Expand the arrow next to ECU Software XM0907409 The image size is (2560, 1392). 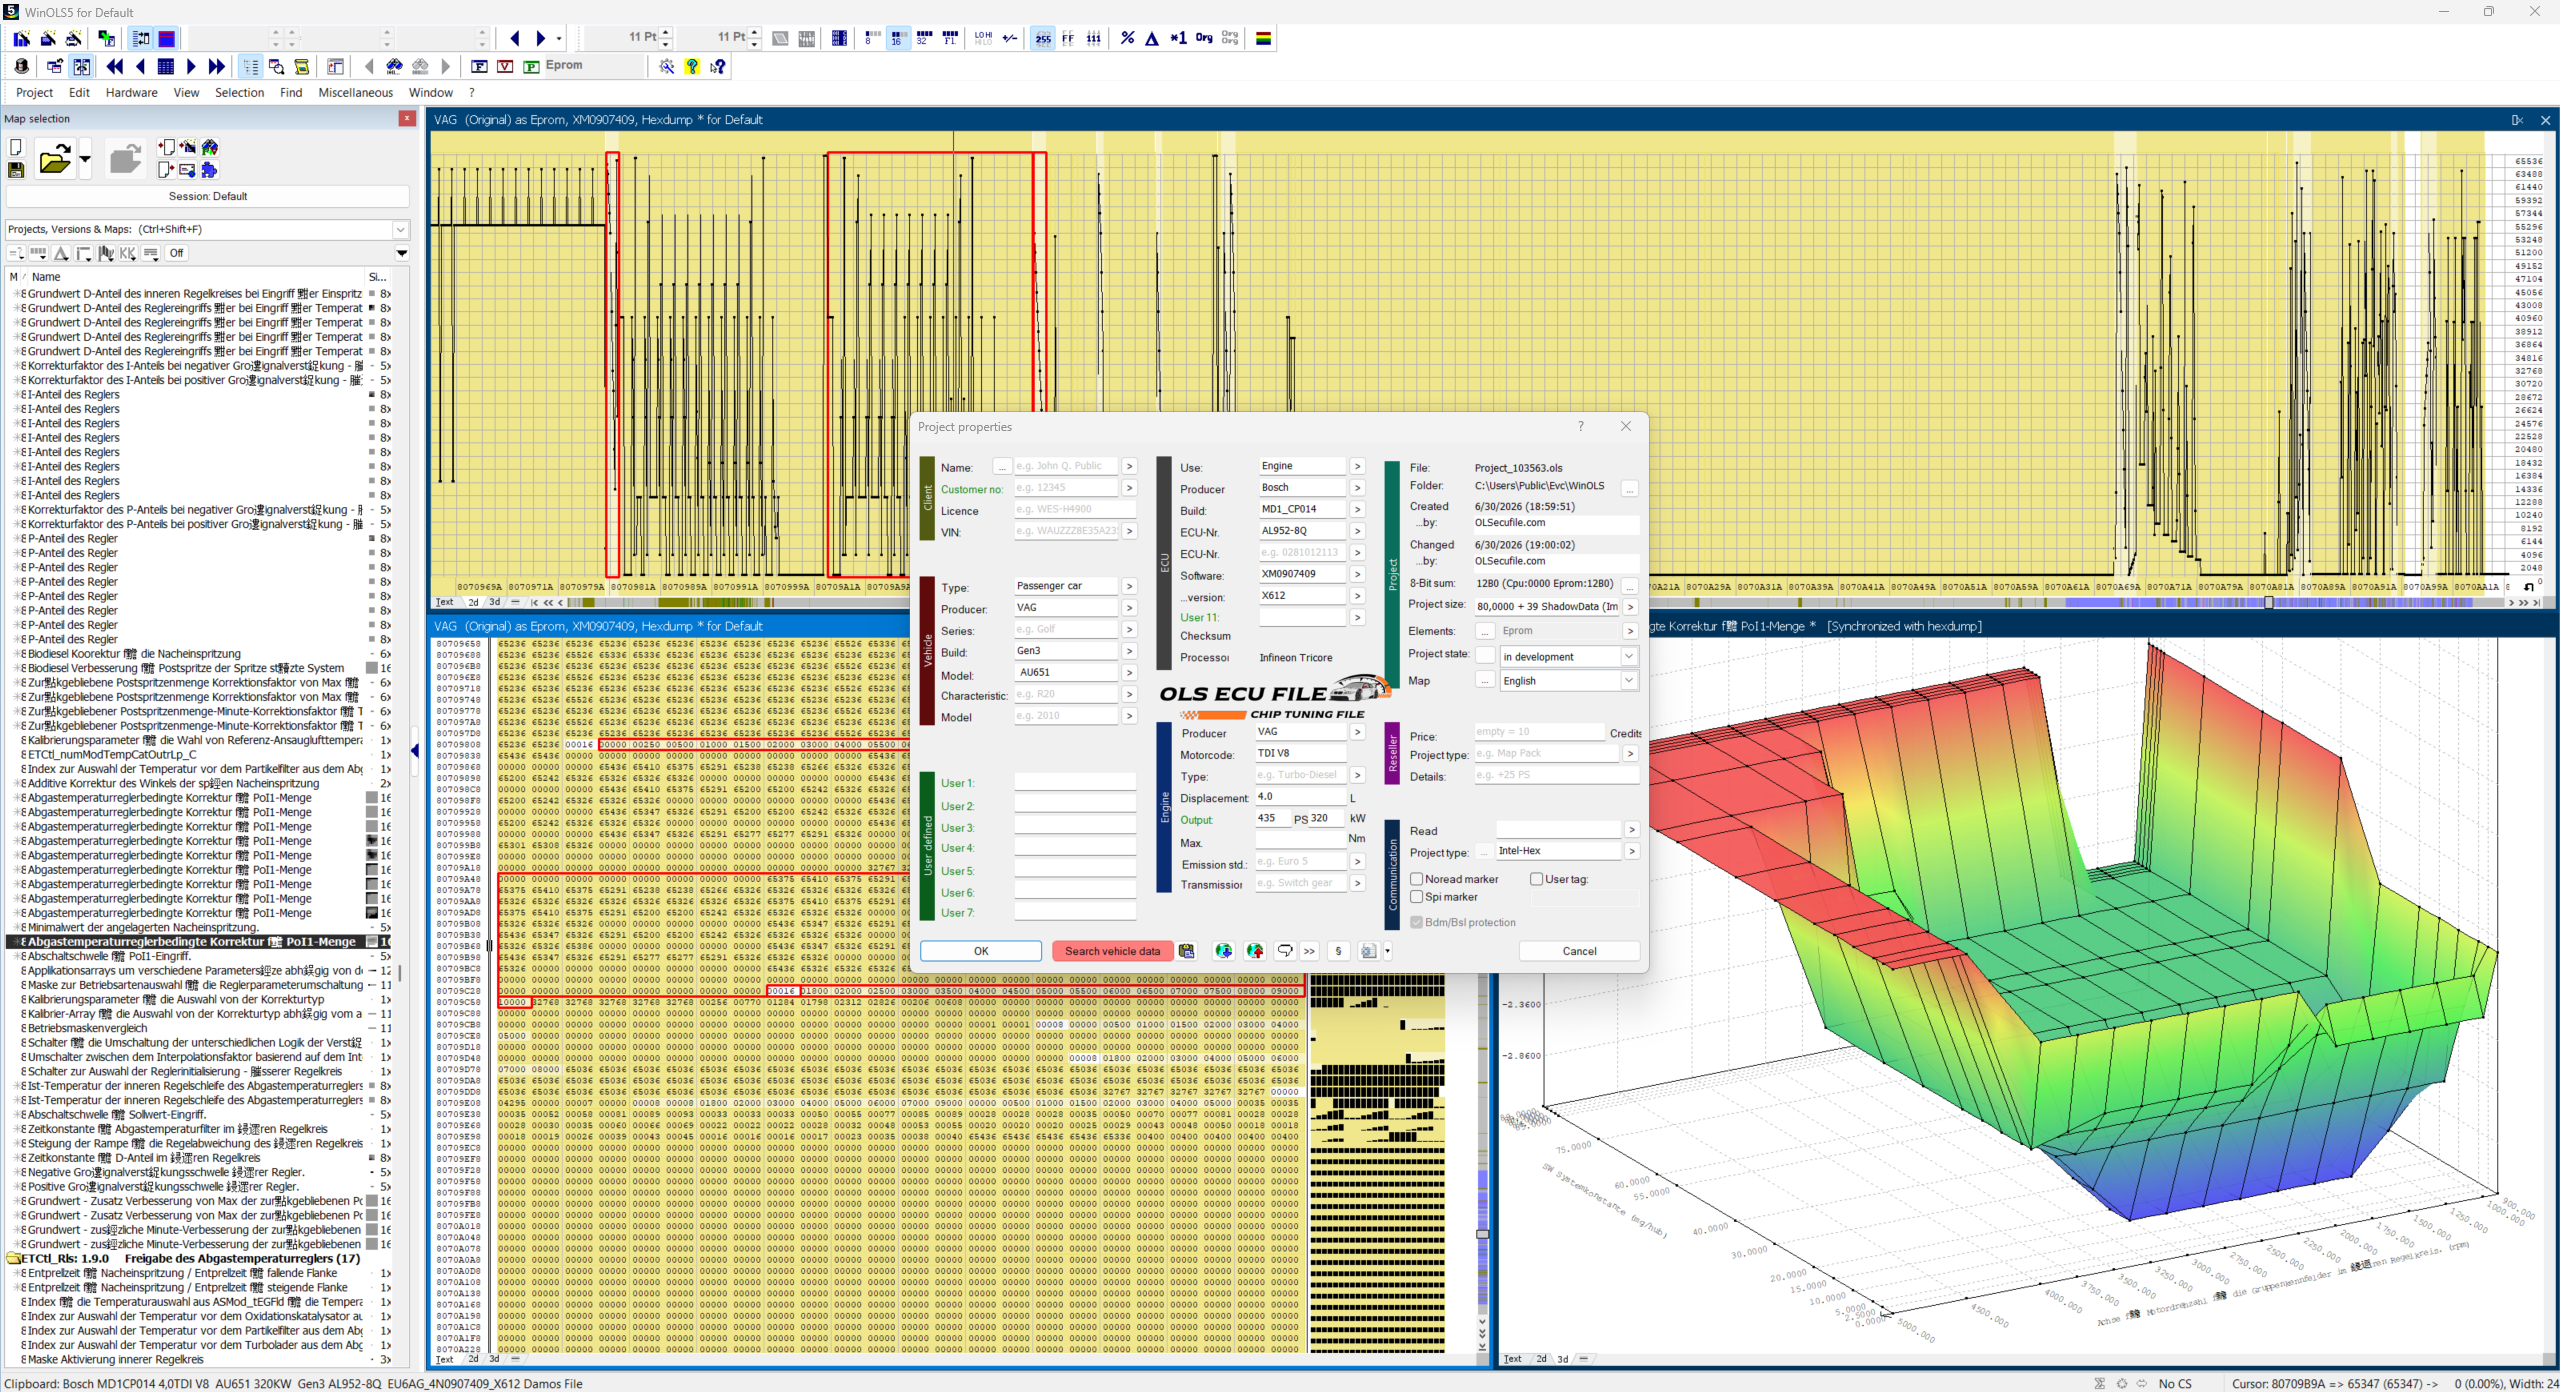[1357, 574]
